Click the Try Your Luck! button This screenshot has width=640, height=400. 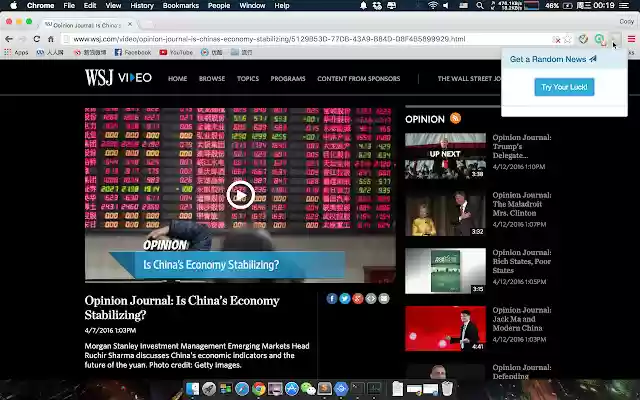564,87
